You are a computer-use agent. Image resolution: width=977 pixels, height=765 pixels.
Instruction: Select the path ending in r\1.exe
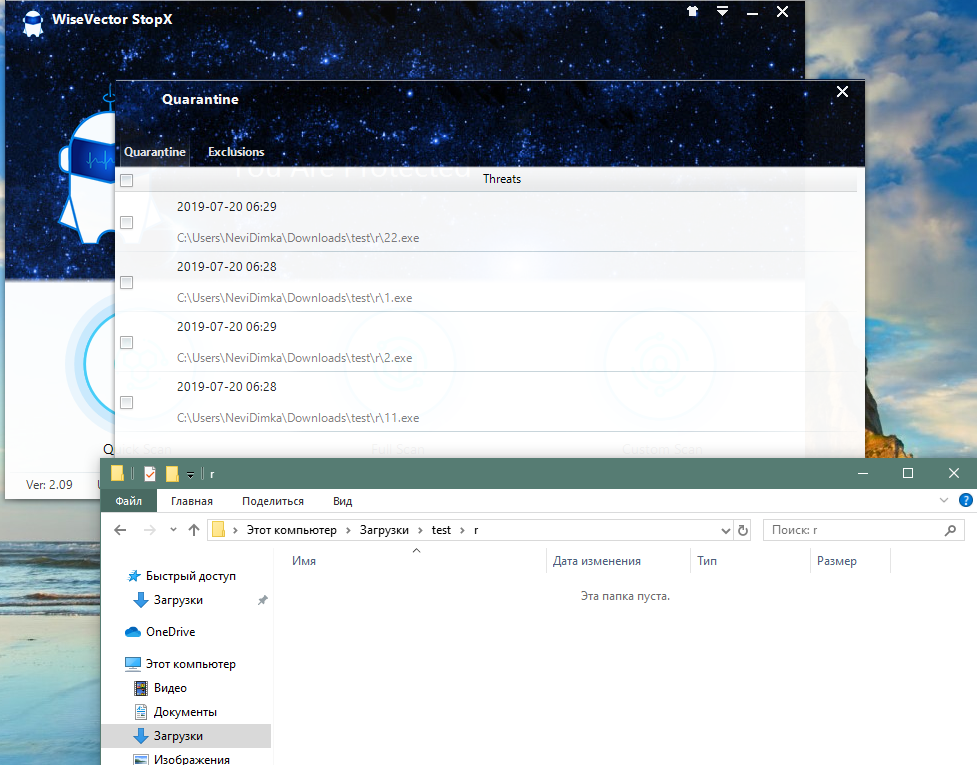pos(295,298)
